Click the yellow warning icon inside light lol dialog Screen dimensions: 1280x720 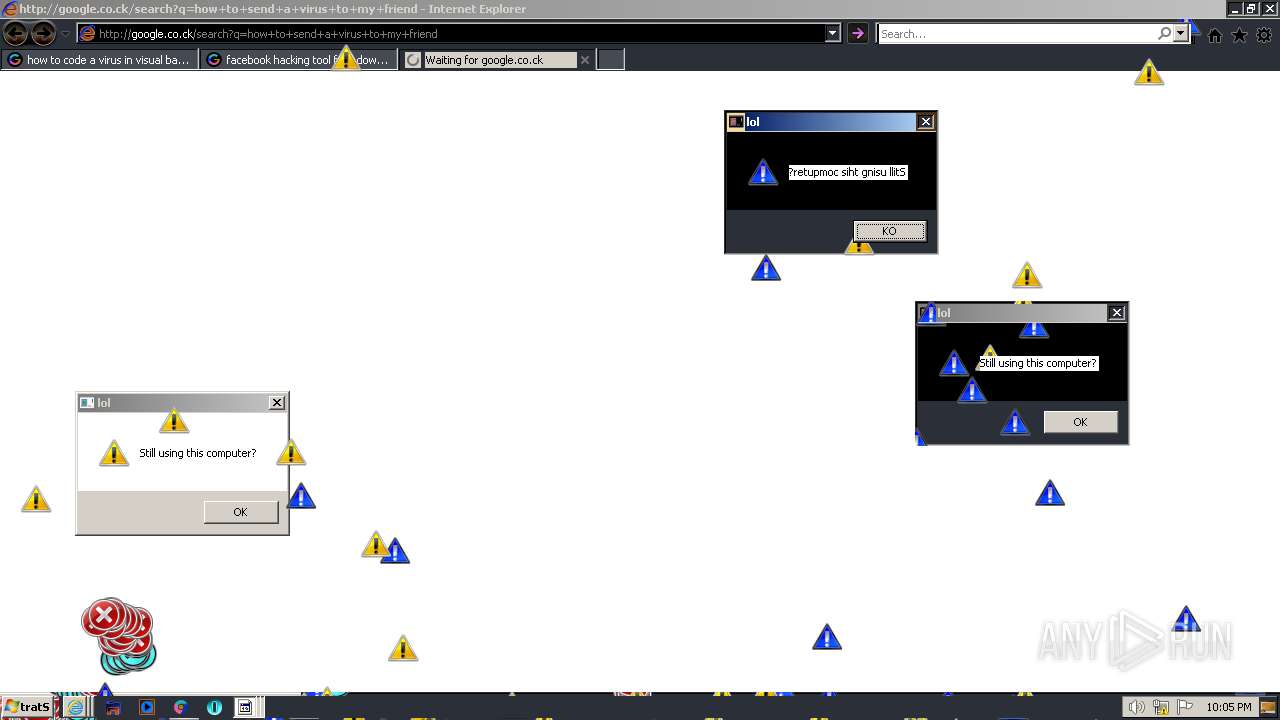tap(114, 454)
